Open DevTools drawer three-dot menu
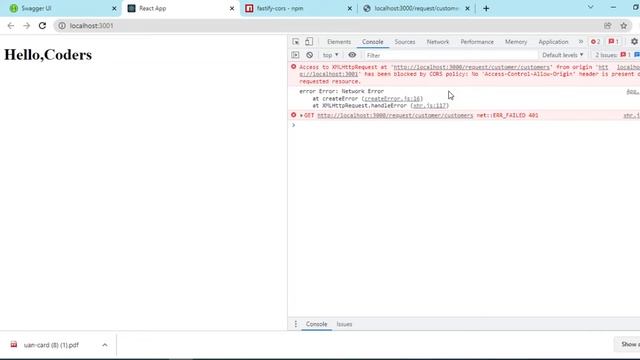The image size is (640, 360). [x=296, y=324]
